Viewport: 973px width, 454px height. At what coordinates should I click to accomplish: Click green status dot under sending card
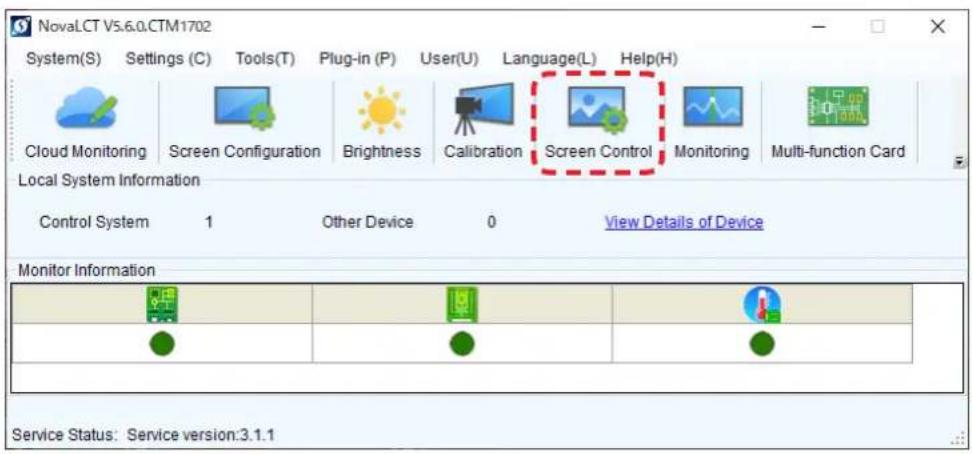pyautogui.click(x=162, y=344)
